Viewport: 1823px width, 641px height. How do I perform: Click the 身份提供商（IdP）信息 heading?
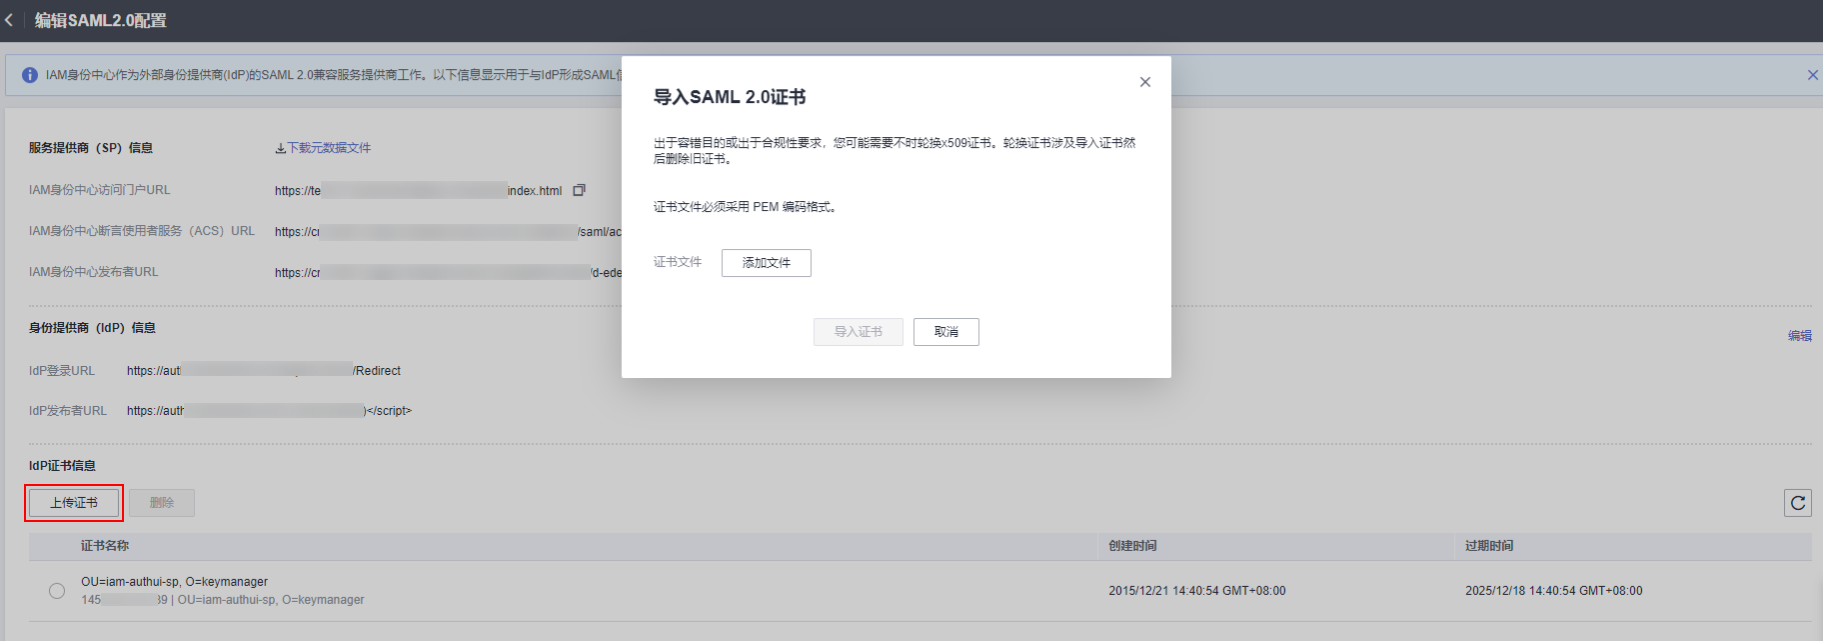click(92, 328)
